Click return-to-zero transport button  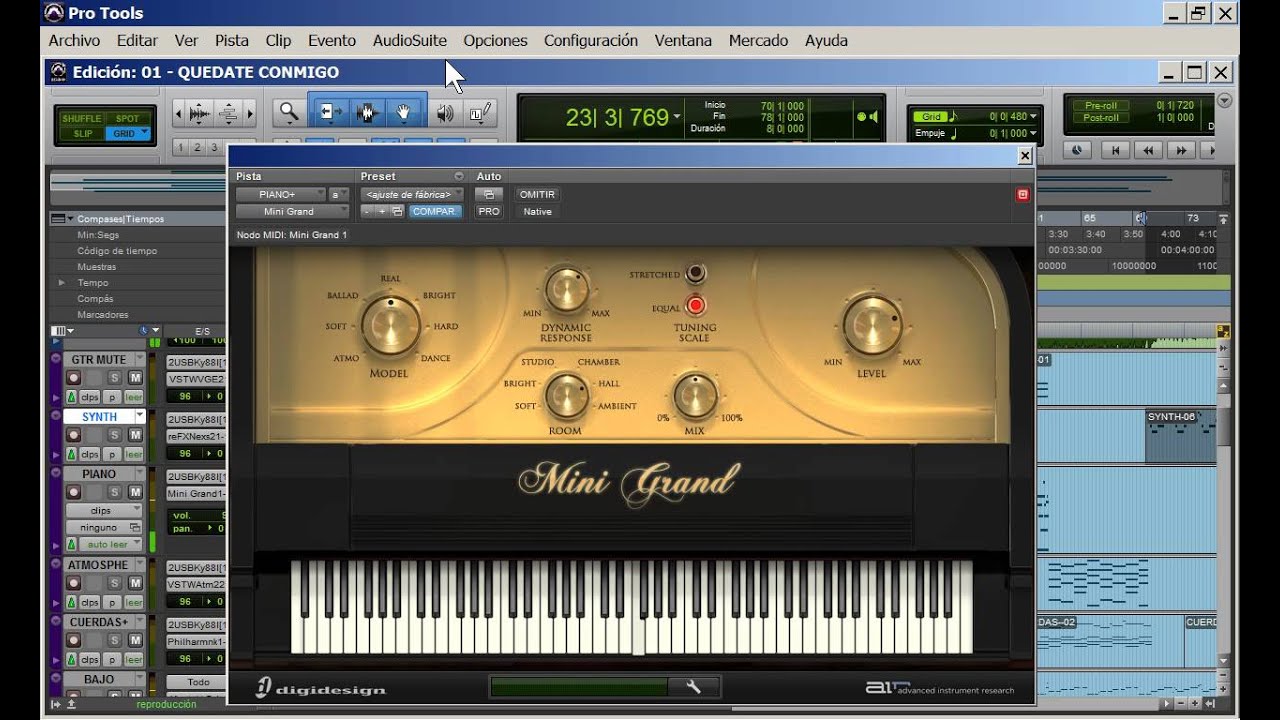pyautogui.click(x=1114, y=150)
